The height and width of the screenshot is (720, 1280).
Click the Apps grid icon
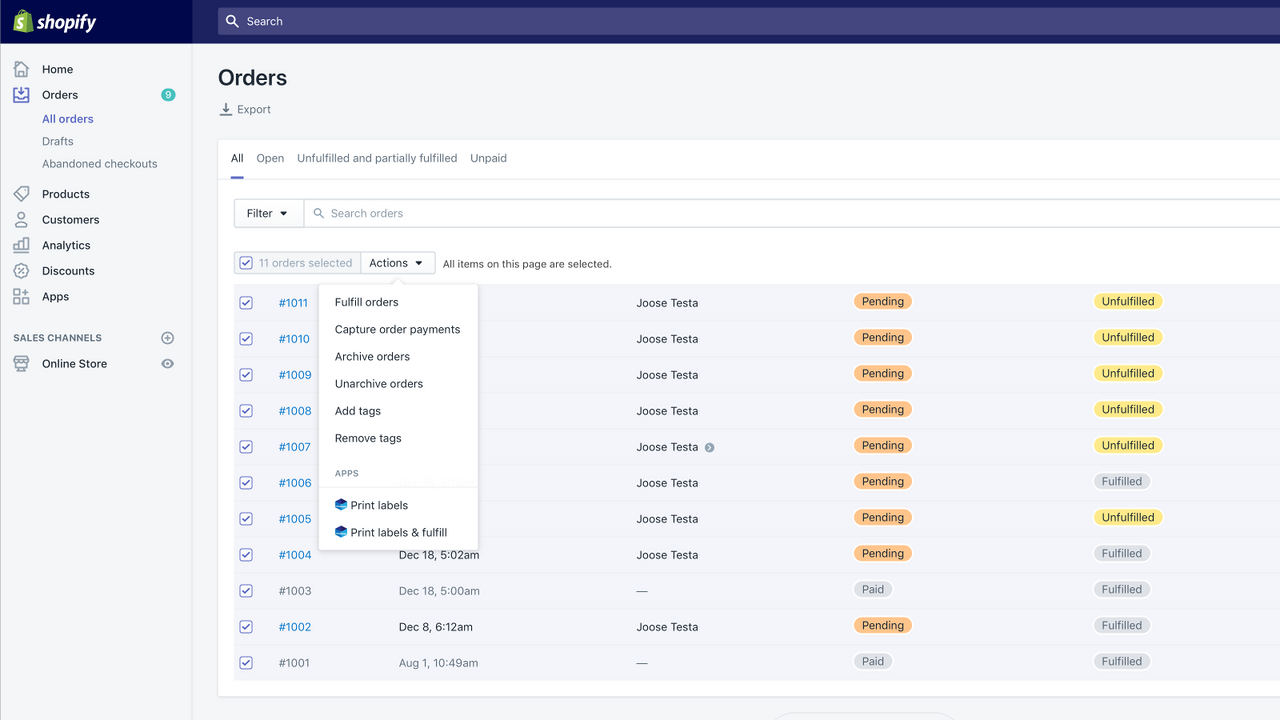tap(21, 297)
